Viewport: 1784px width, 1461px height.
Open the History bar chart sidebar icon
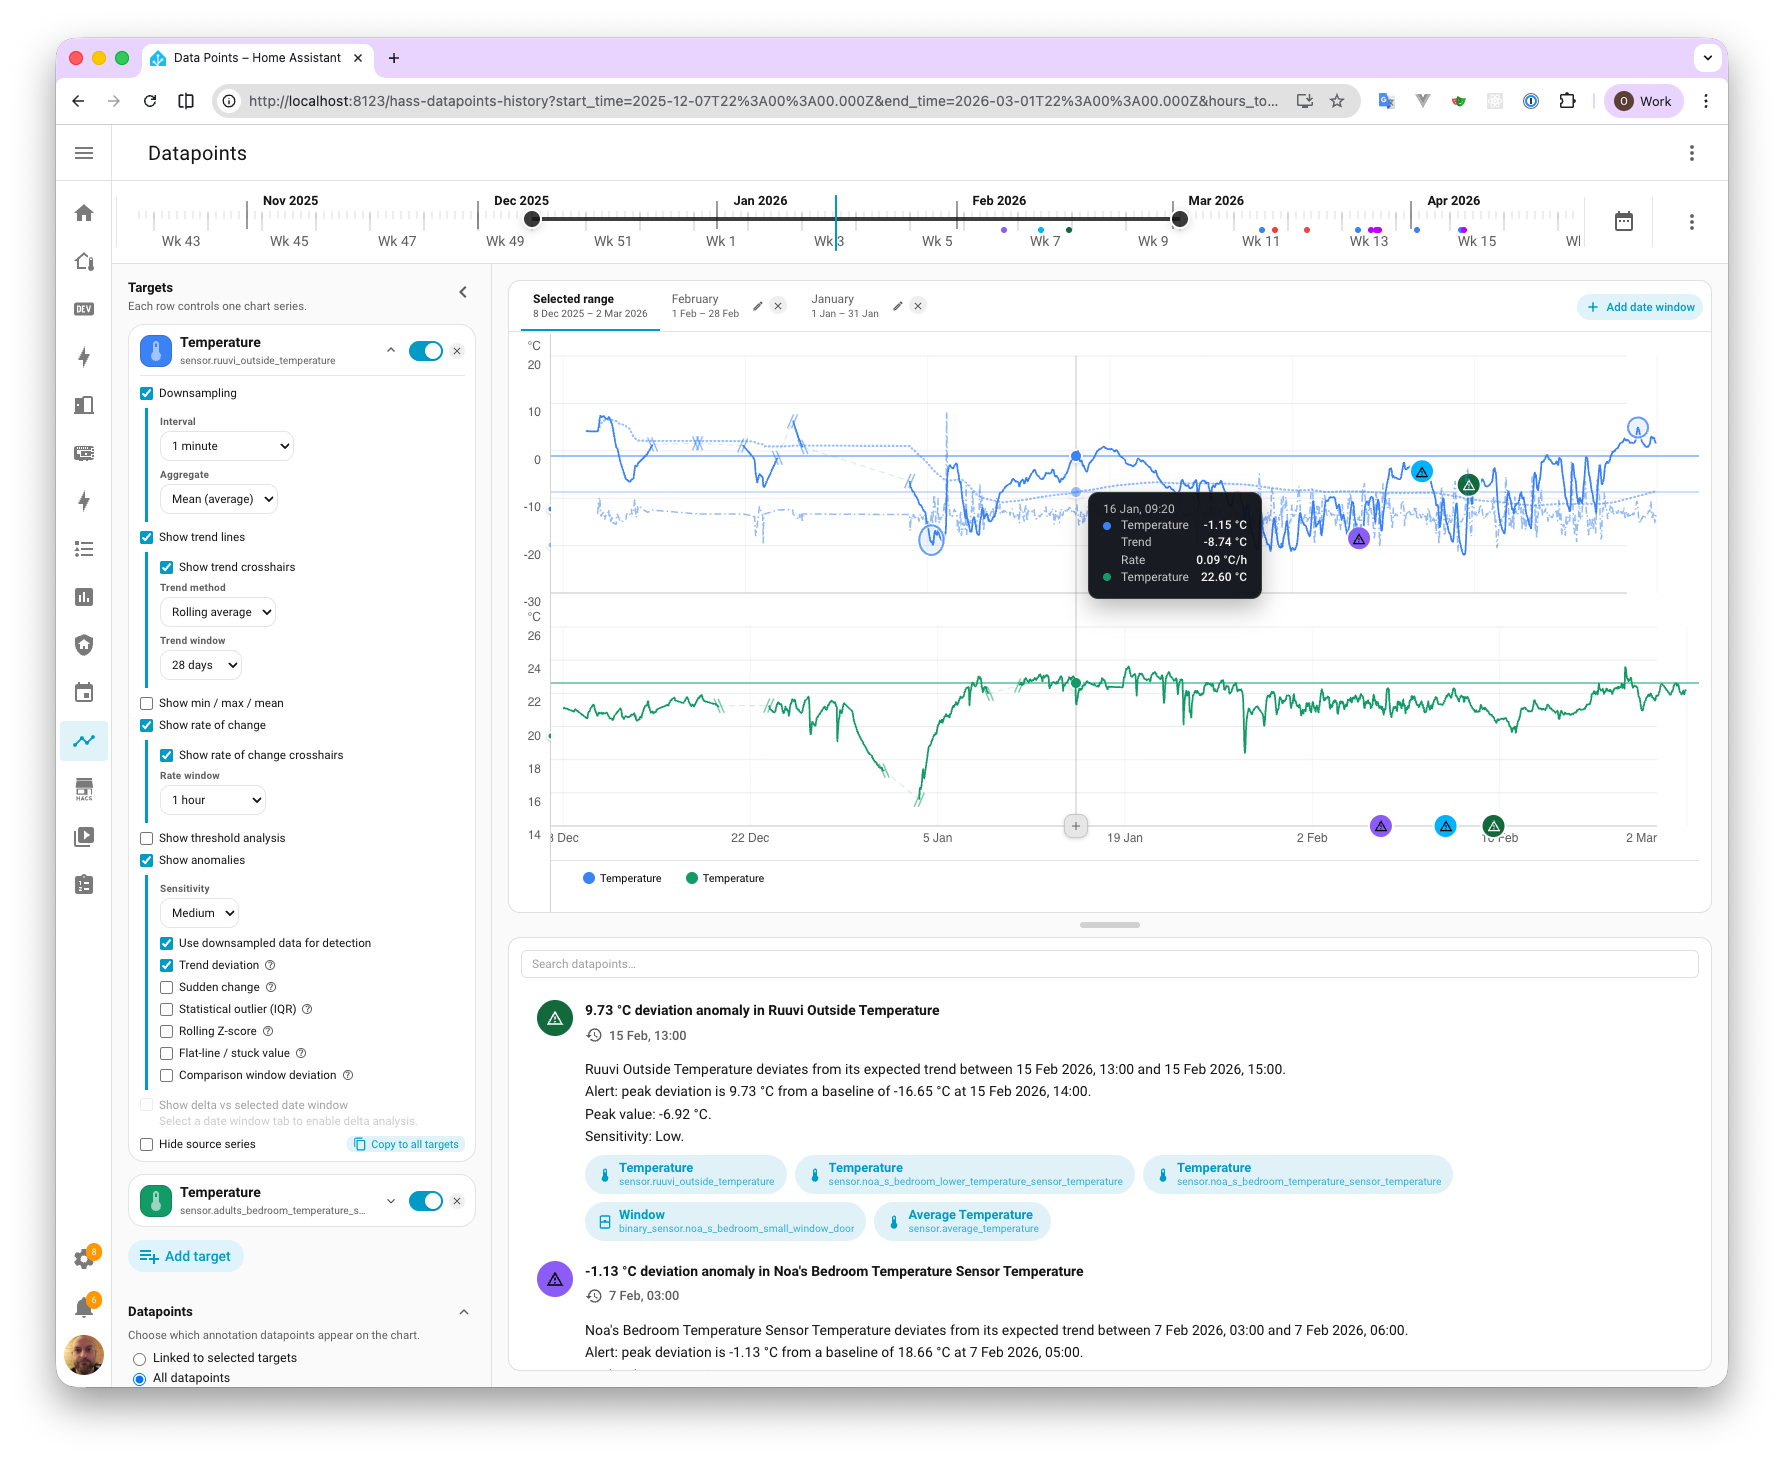pyautogui.click(x=84, y=597)
